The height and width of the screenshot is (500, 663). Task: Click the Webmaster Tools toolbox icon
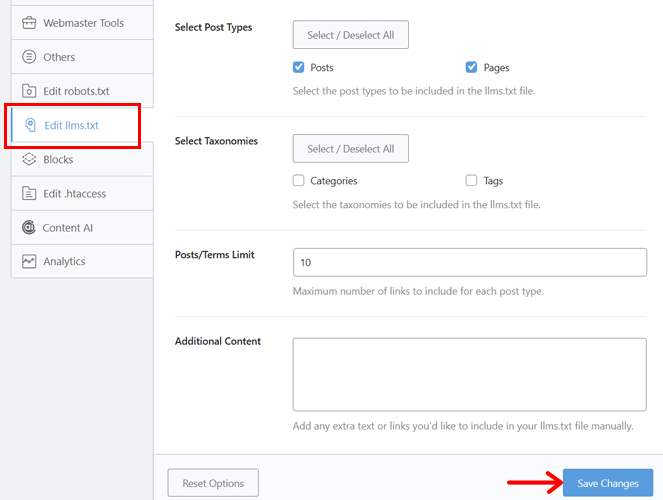[x=29, y=23]
